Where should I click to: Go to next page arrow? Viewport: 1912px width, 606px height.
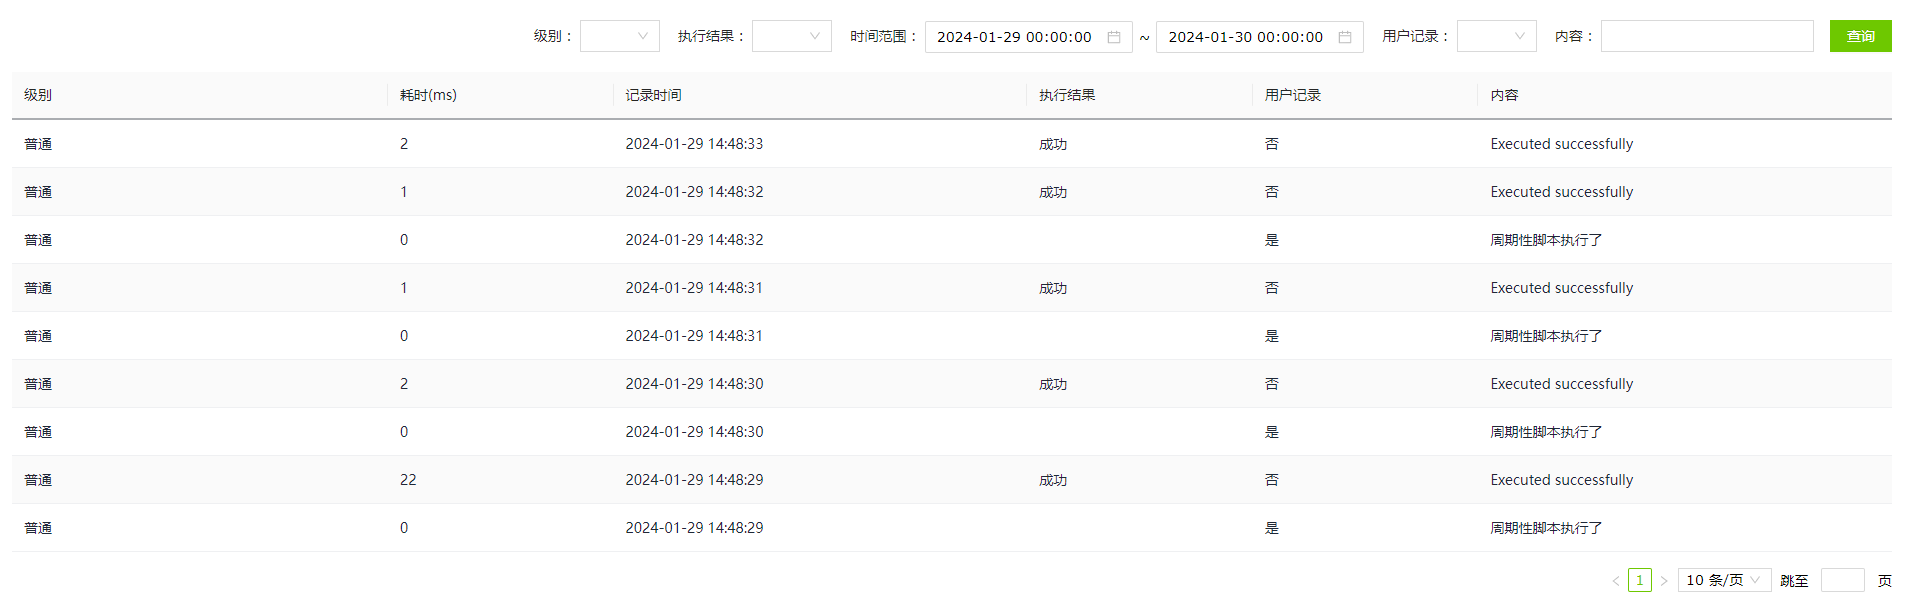click(1664, 581)
